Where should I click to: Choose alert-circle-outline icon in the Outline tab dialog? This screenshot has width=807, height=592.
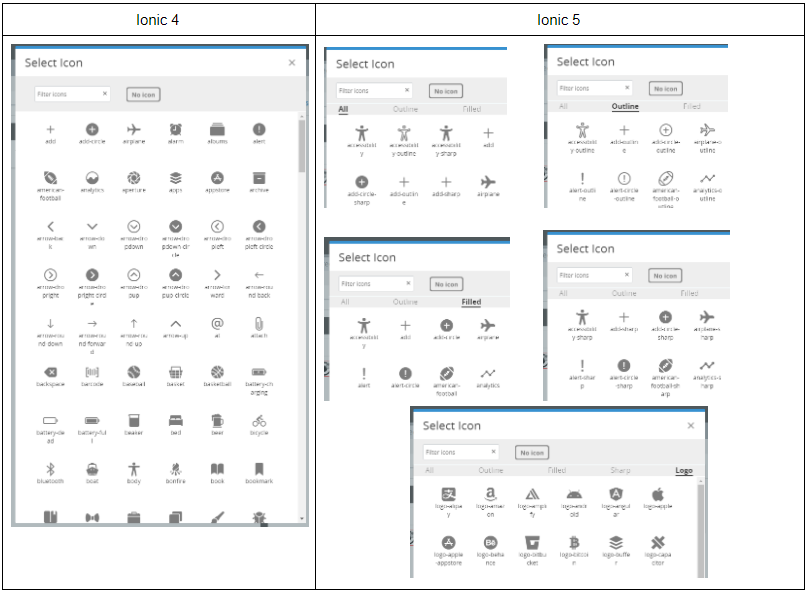click(x=624, y=179)
